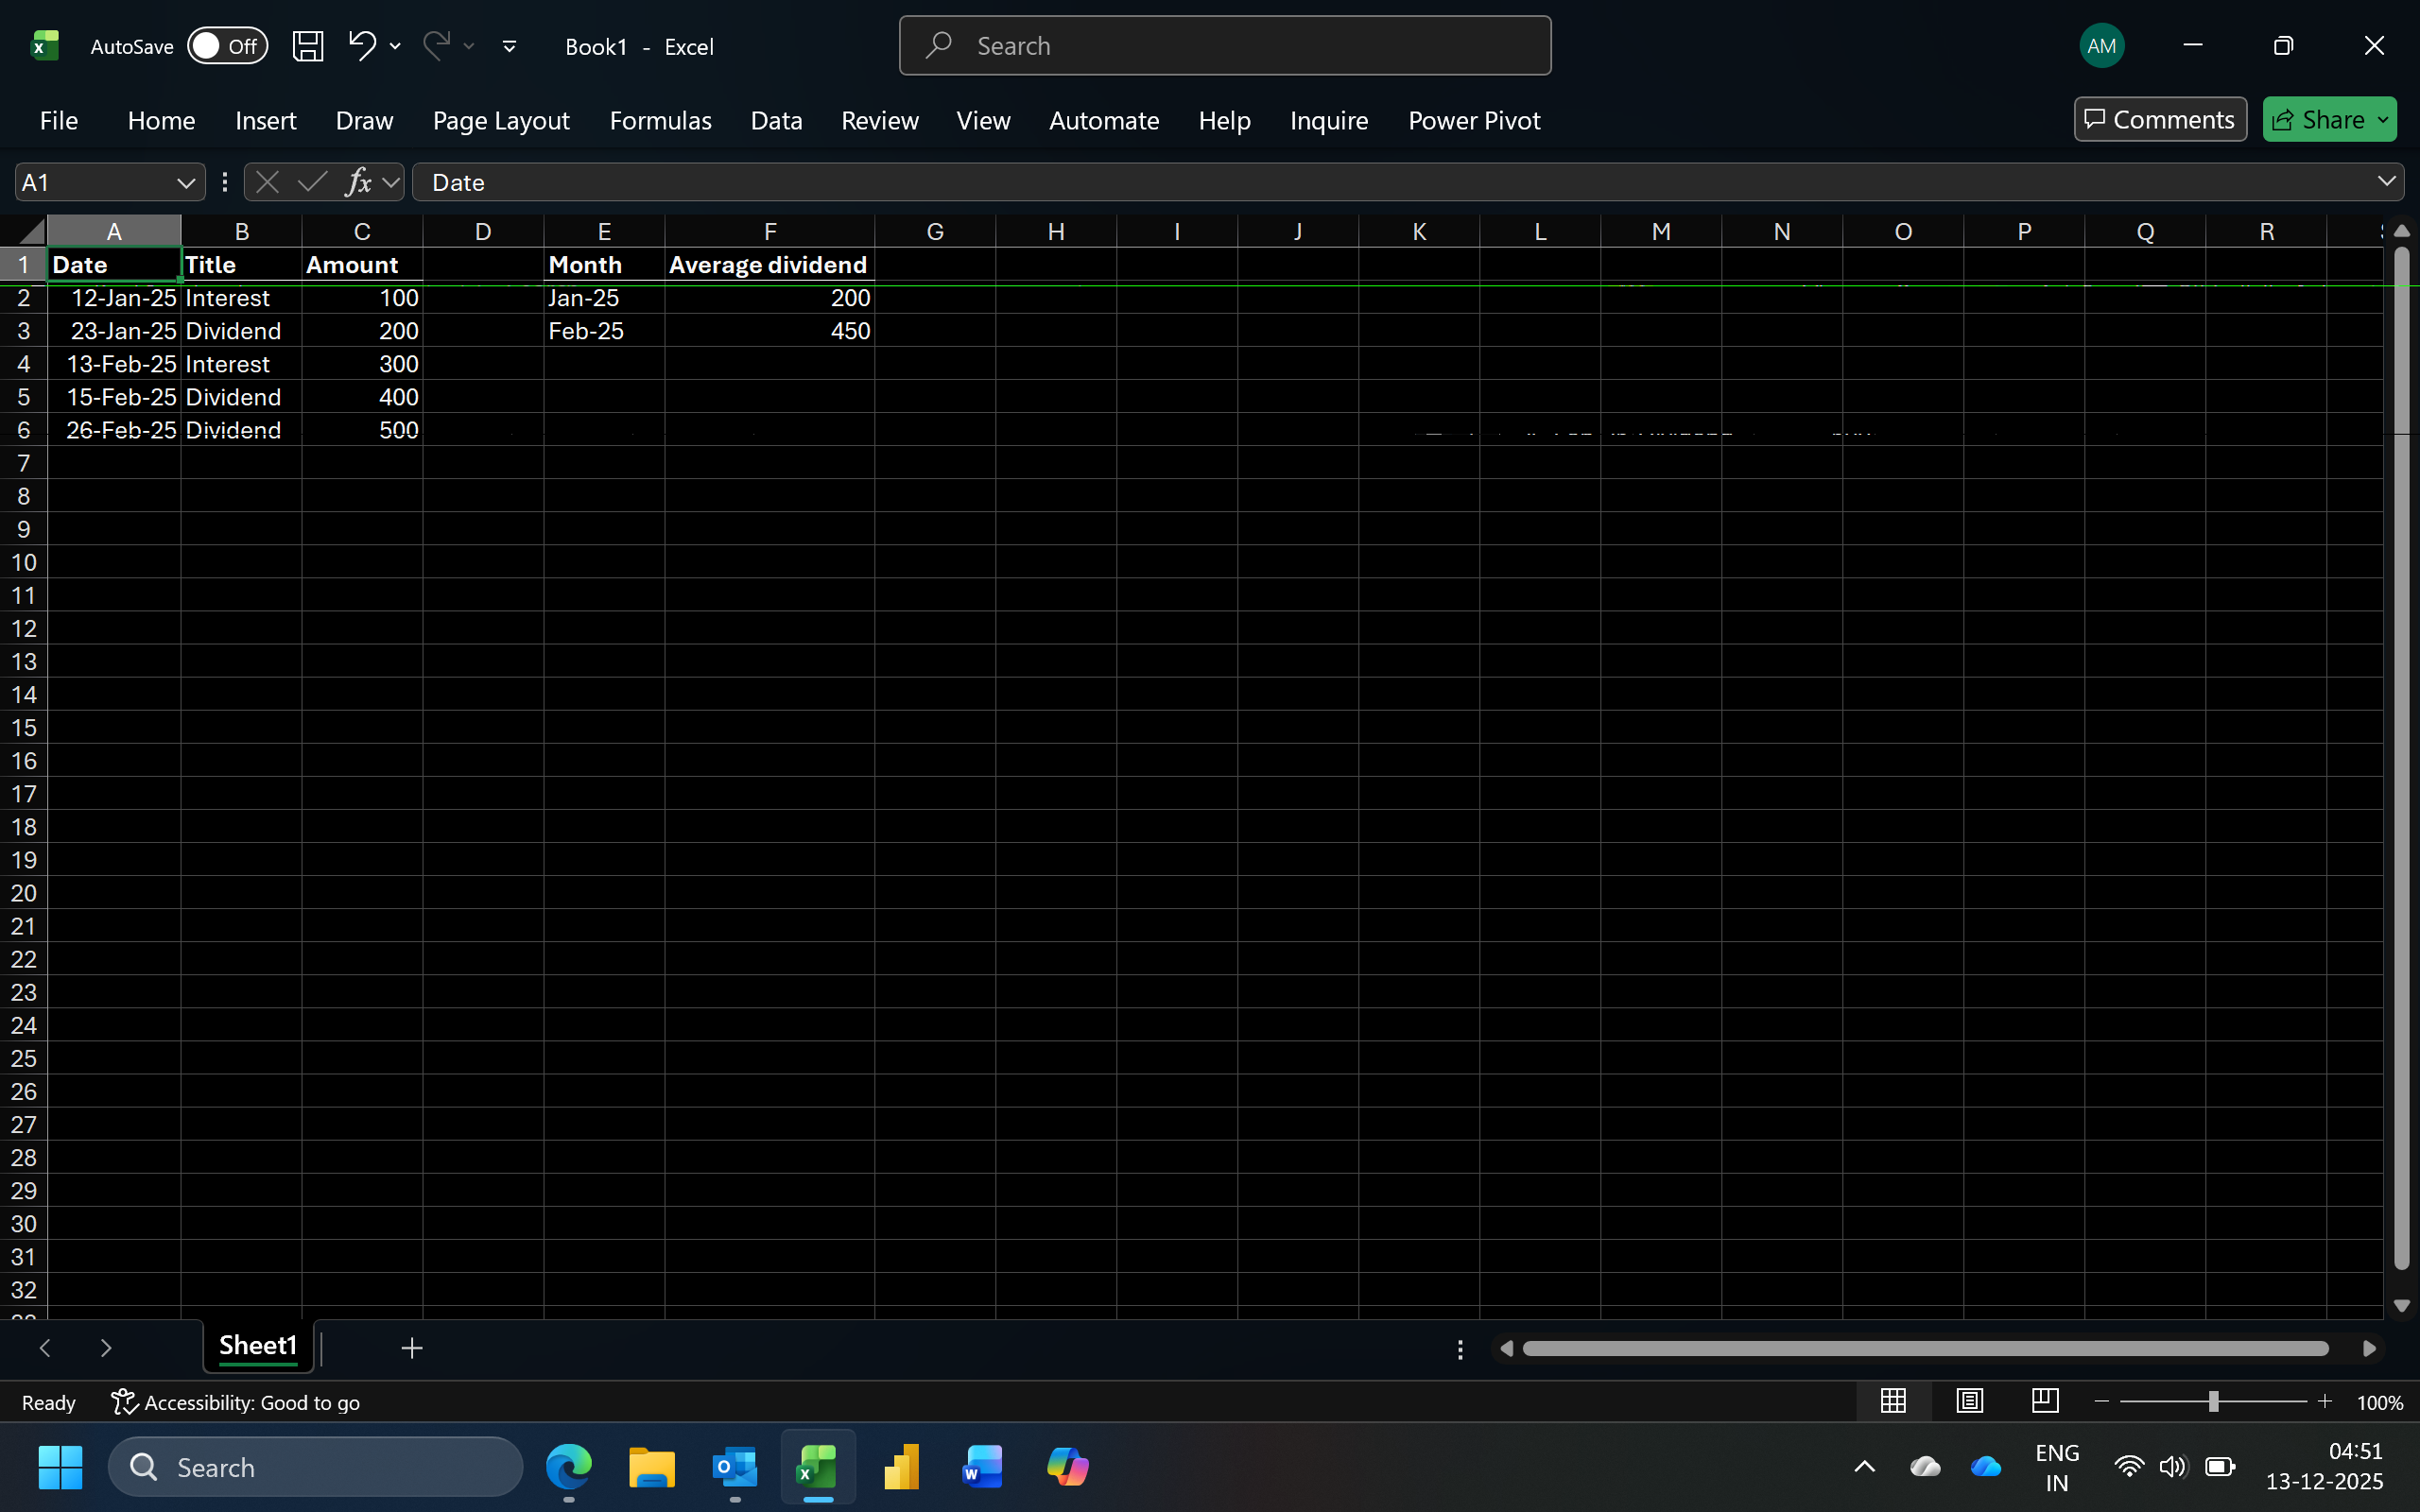The height and width of the screenshot is (1512, 2420).
Task: Click the Save icon in title bar
Action: pos(307,46)
